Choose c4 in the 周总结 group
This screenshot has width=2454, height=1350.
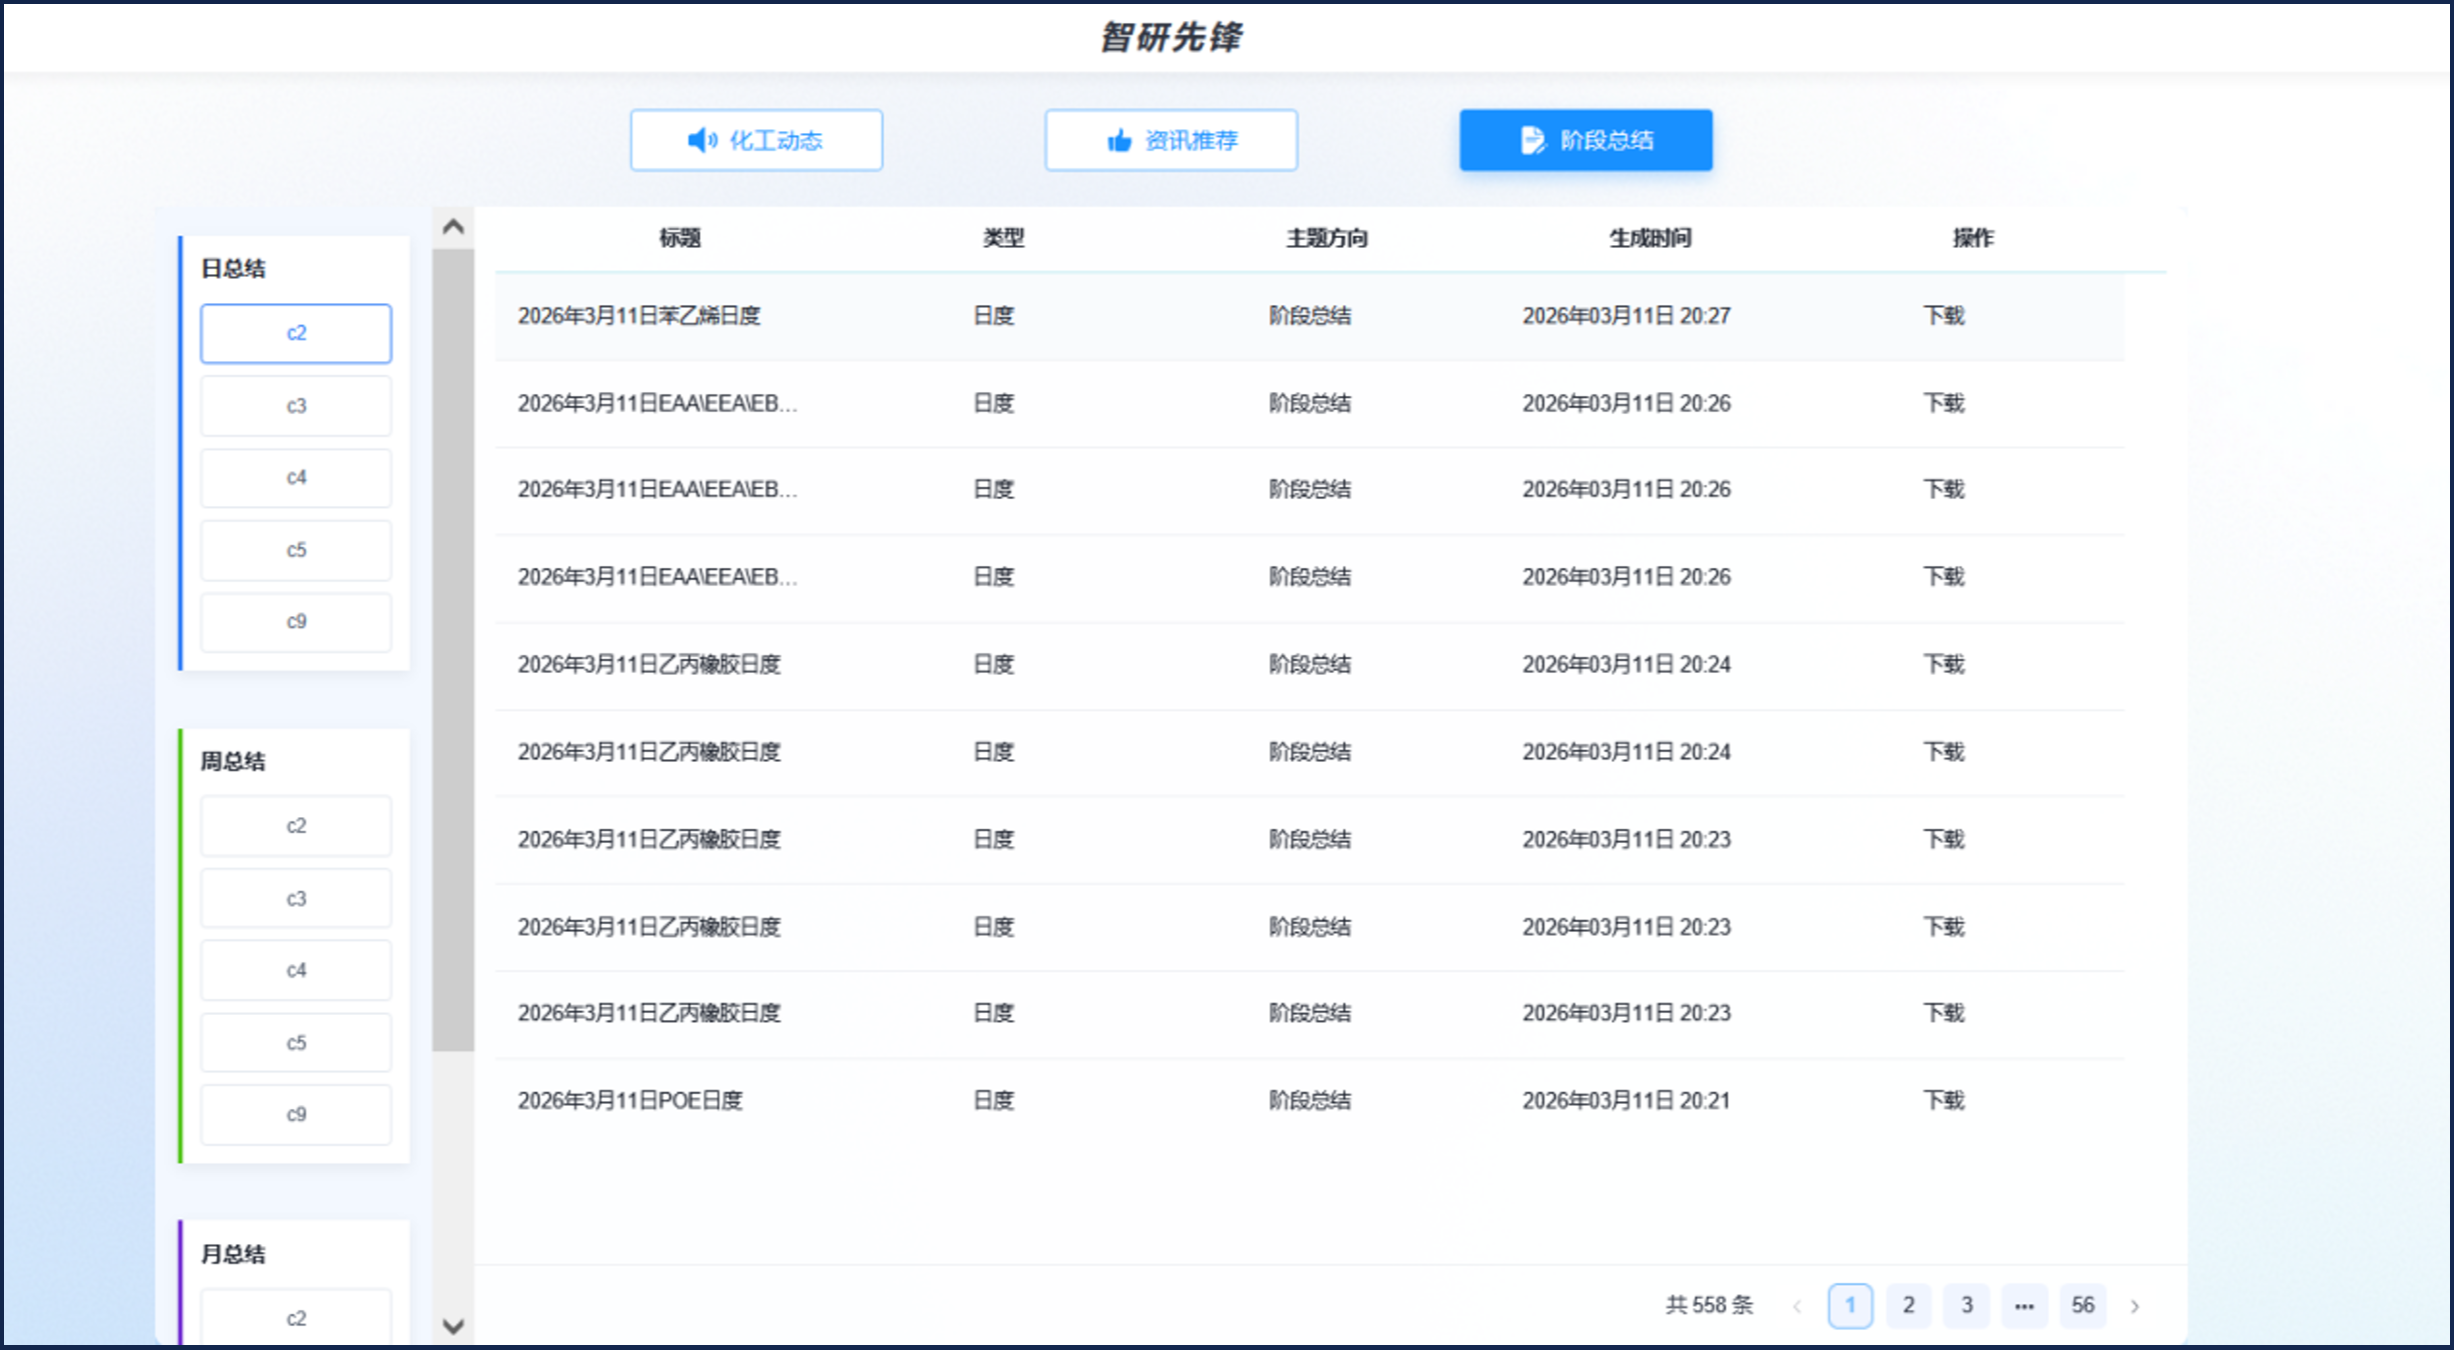tap(296, 970)
